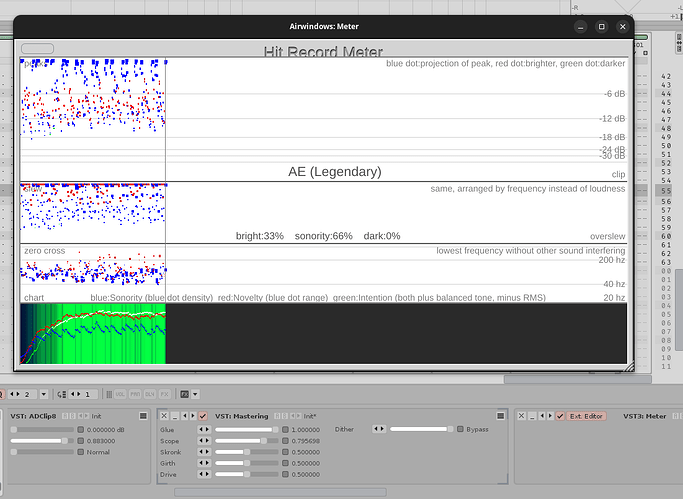Toggle the square box beside Glue value
Screen dimensions: 683x499
[285, 429]
